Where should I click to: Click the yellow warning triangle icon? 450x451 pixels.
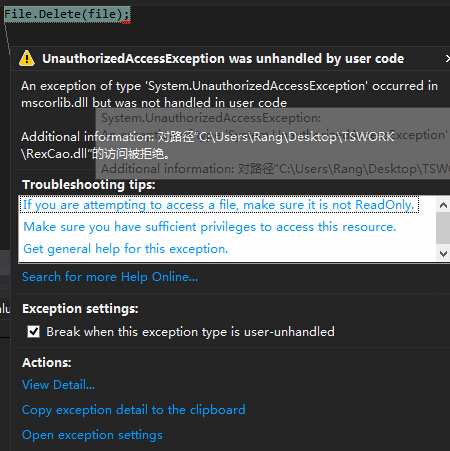coord(27,59)
